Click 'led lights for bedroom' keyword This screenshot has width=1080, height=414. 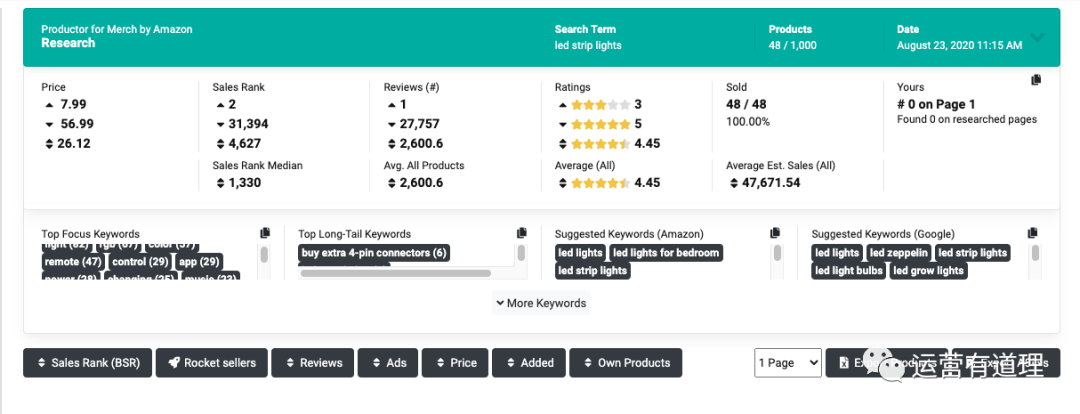[x=666, y=253]
